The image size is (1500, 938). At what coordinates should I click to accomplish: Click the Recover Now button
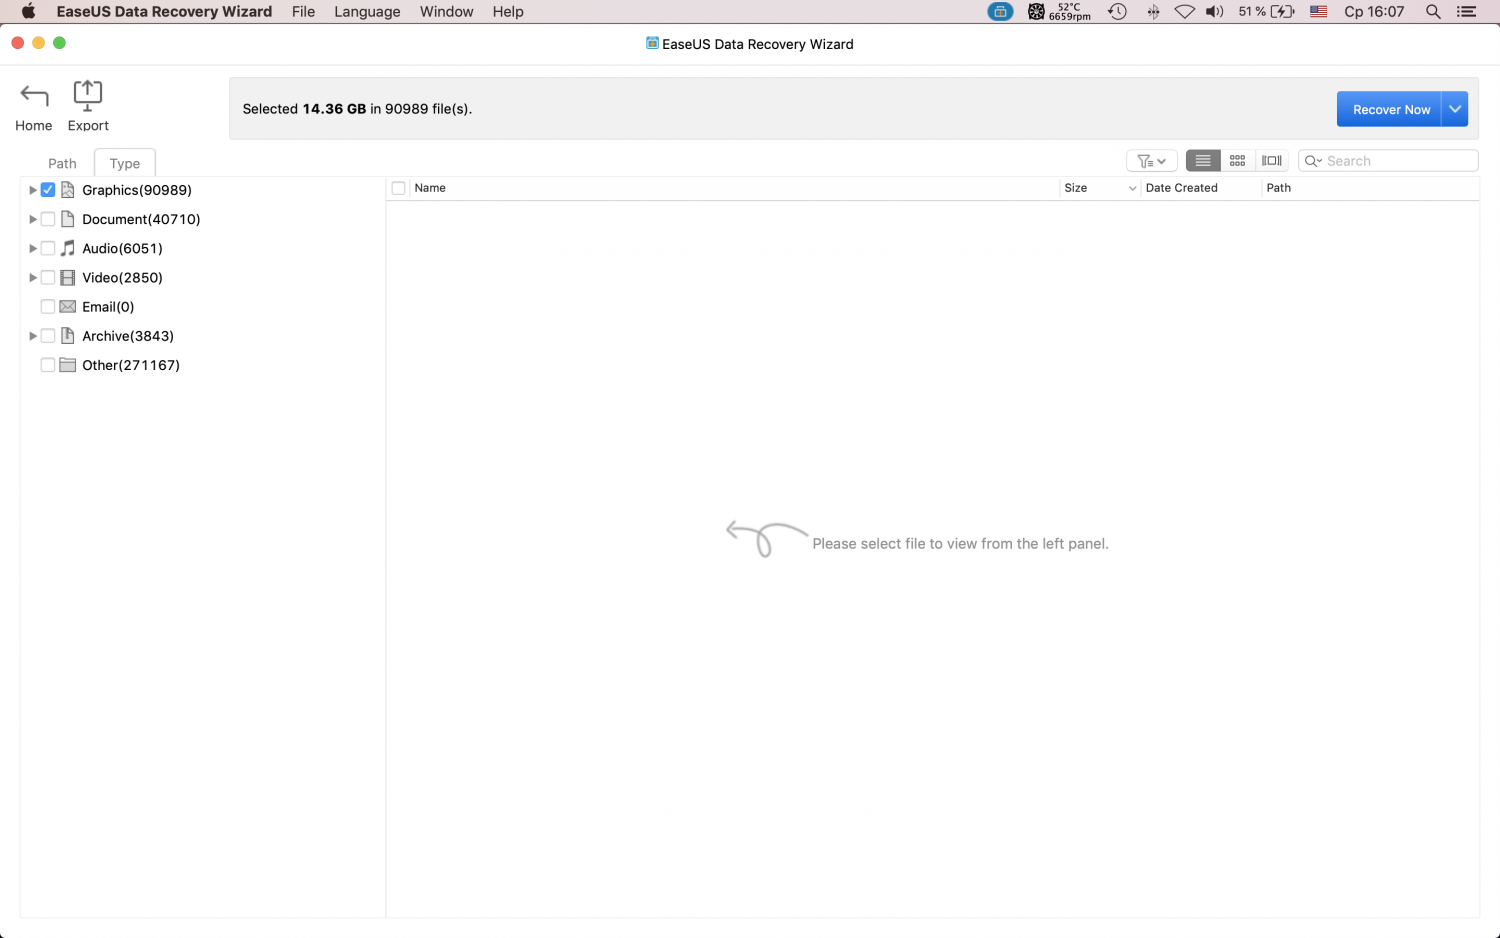click(1389, 109)
